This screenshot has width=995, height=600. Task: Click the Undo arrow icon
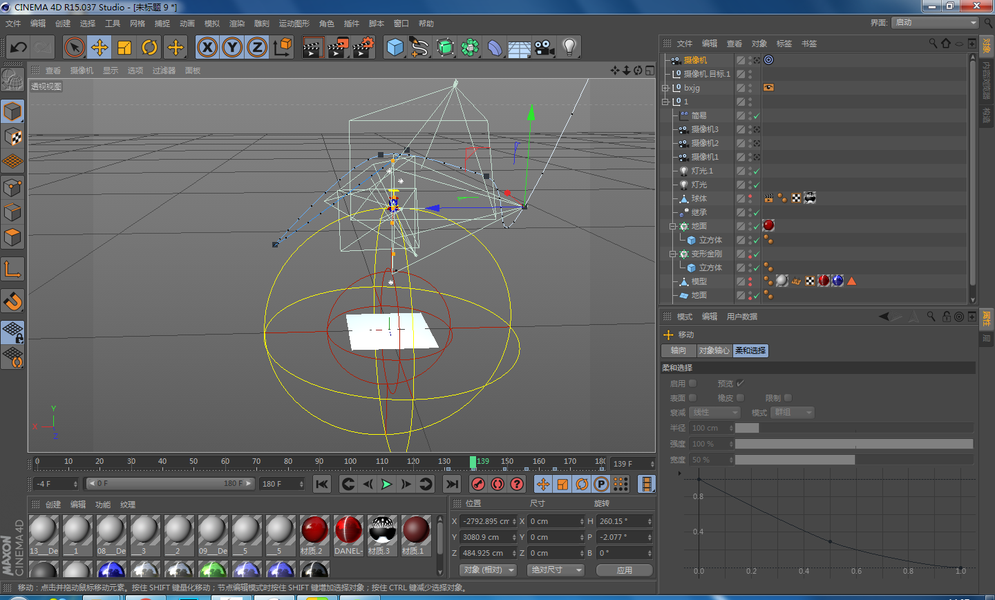coord(18,47)
